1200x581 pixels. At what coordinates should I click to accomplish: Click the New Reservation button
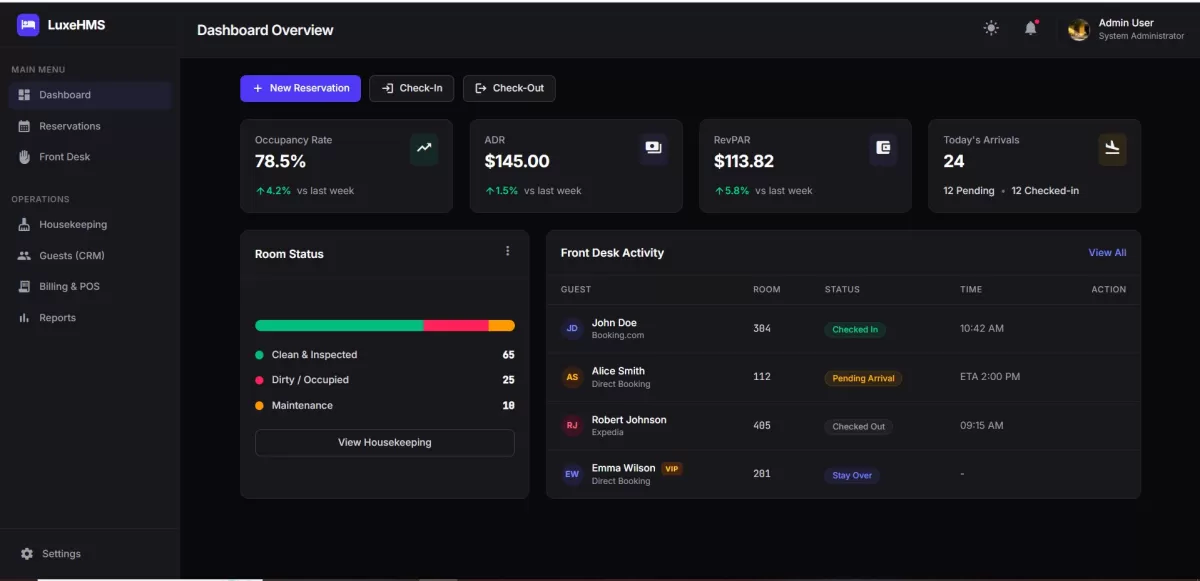coord(300,88)
